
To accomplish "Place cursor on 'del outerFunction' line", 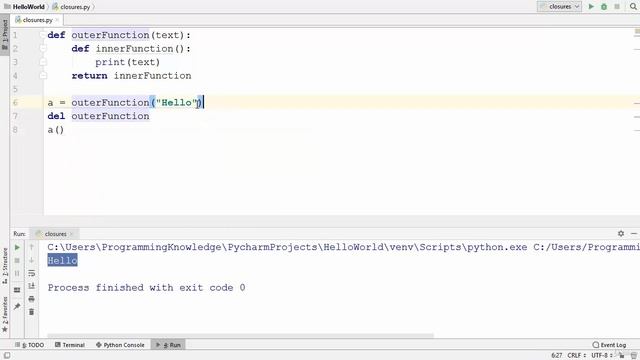I will [x=98, y=116].
